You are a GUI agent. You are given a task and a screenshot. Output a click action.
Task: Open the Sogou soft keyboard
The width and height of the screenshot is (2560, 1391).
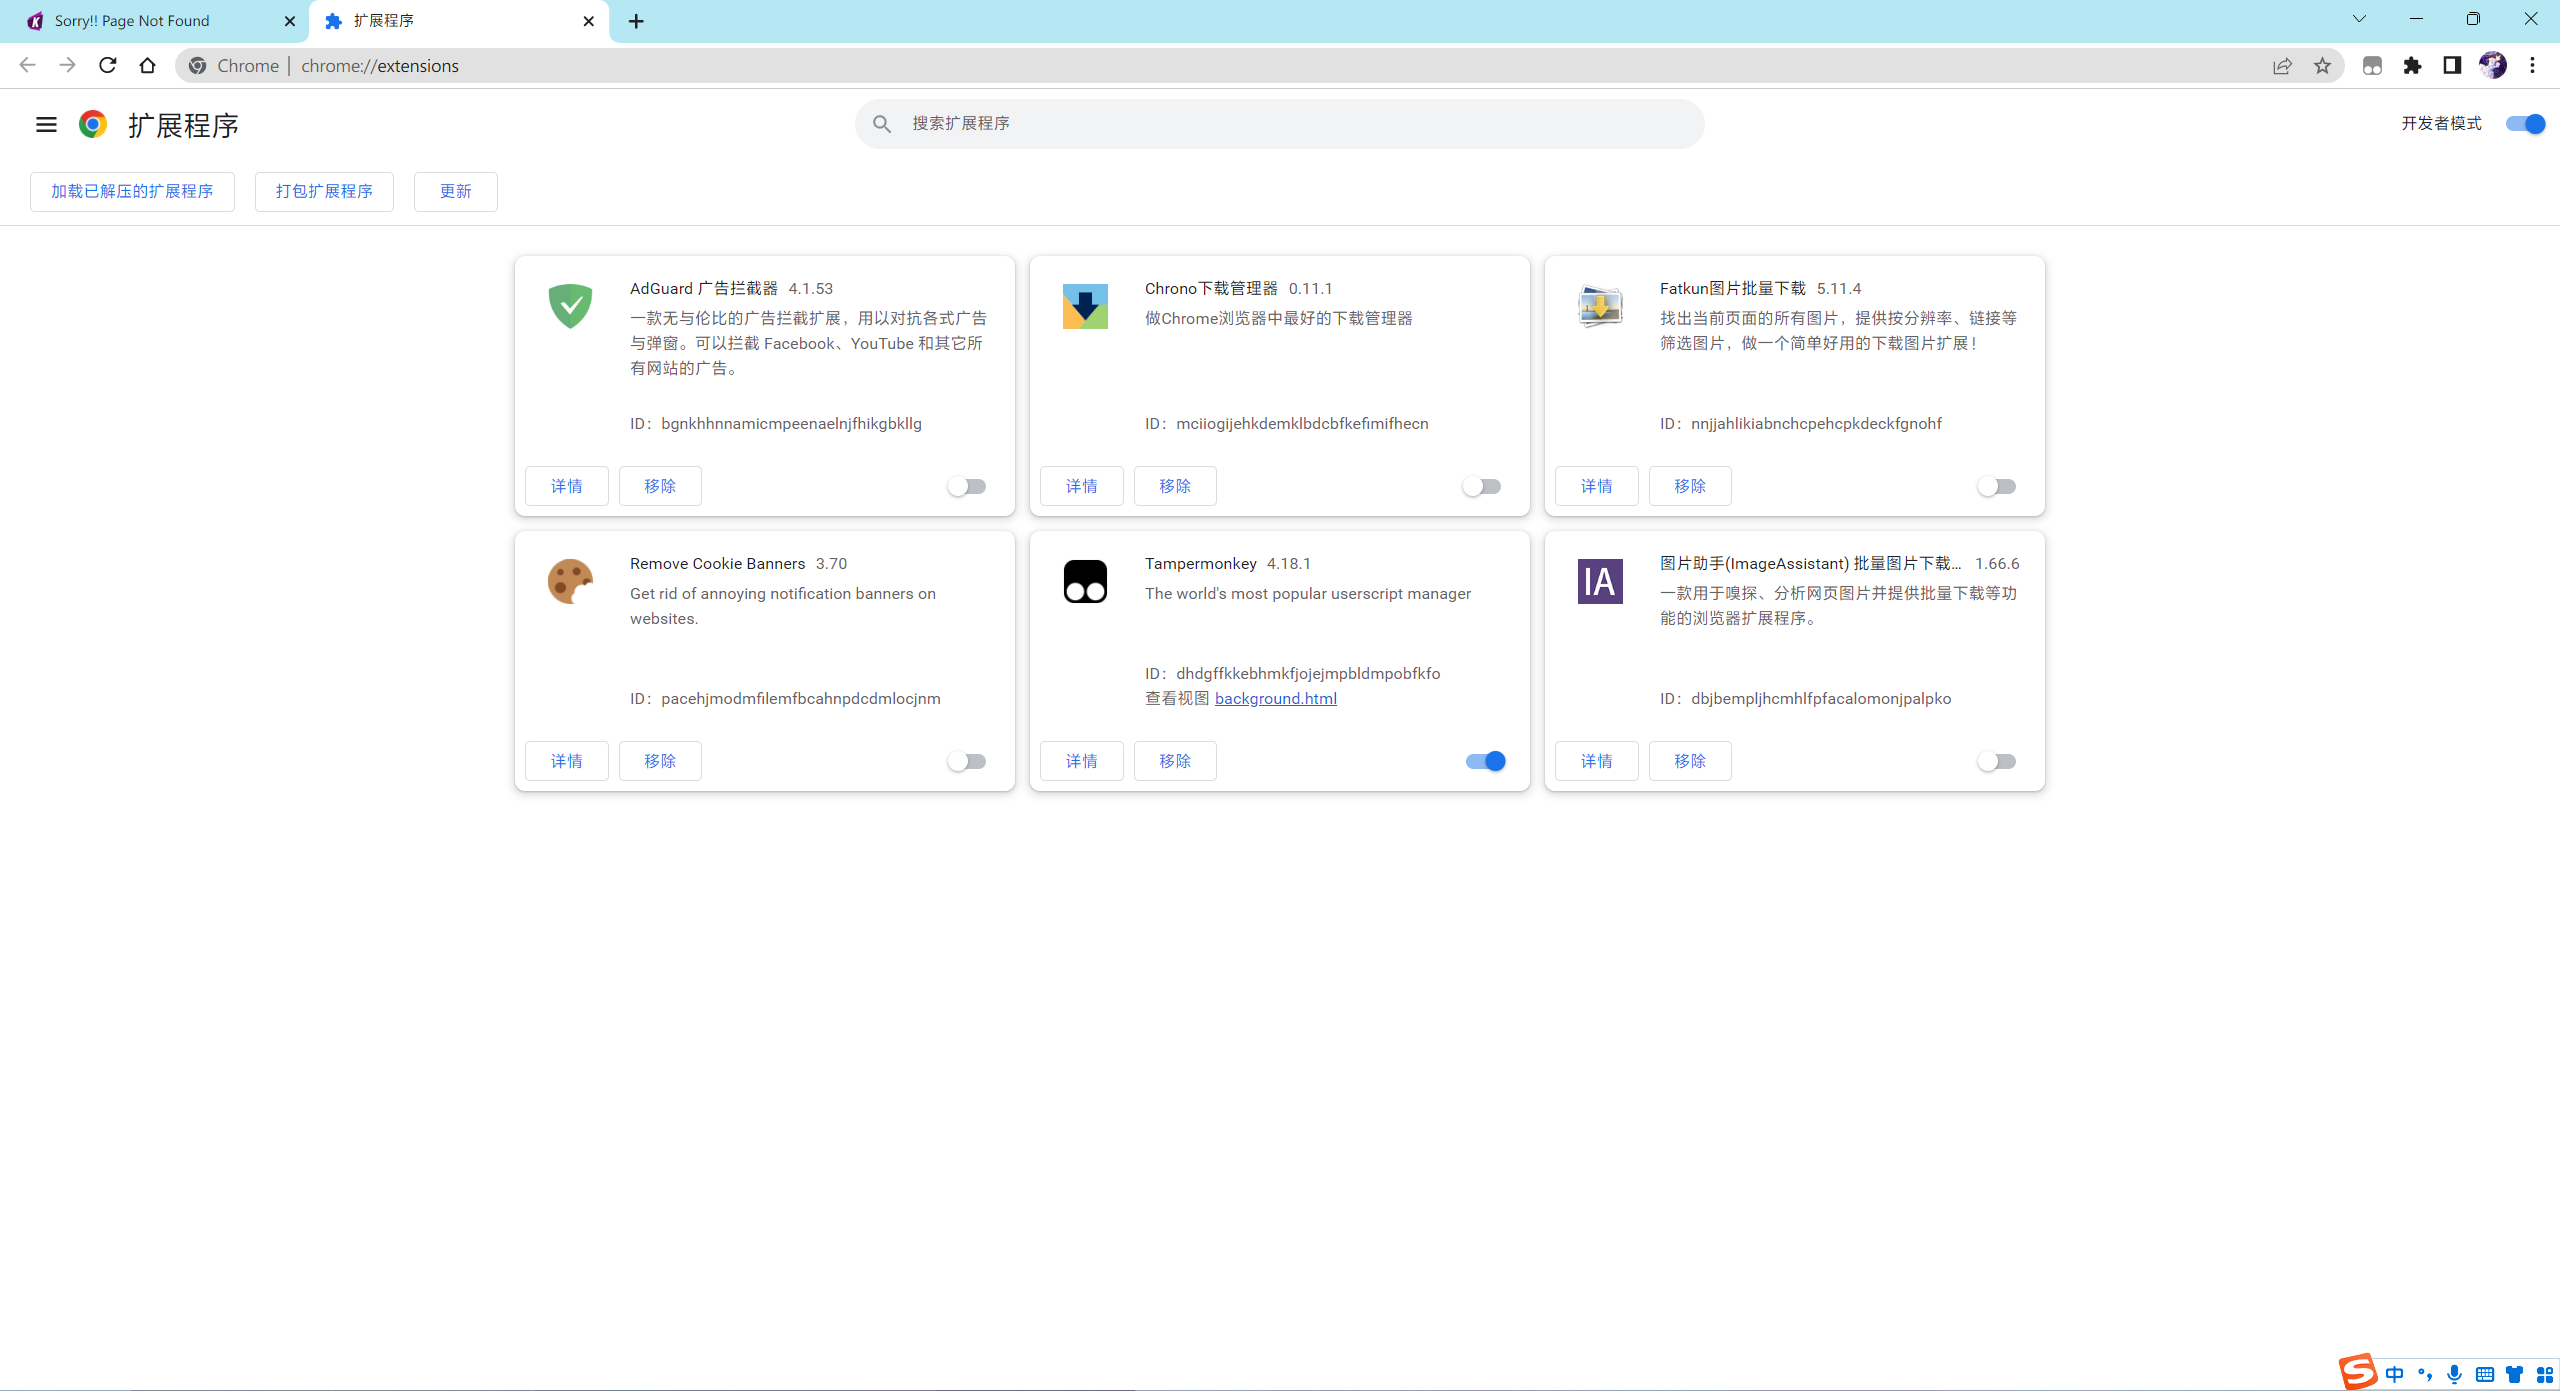click(2484, 1374)
